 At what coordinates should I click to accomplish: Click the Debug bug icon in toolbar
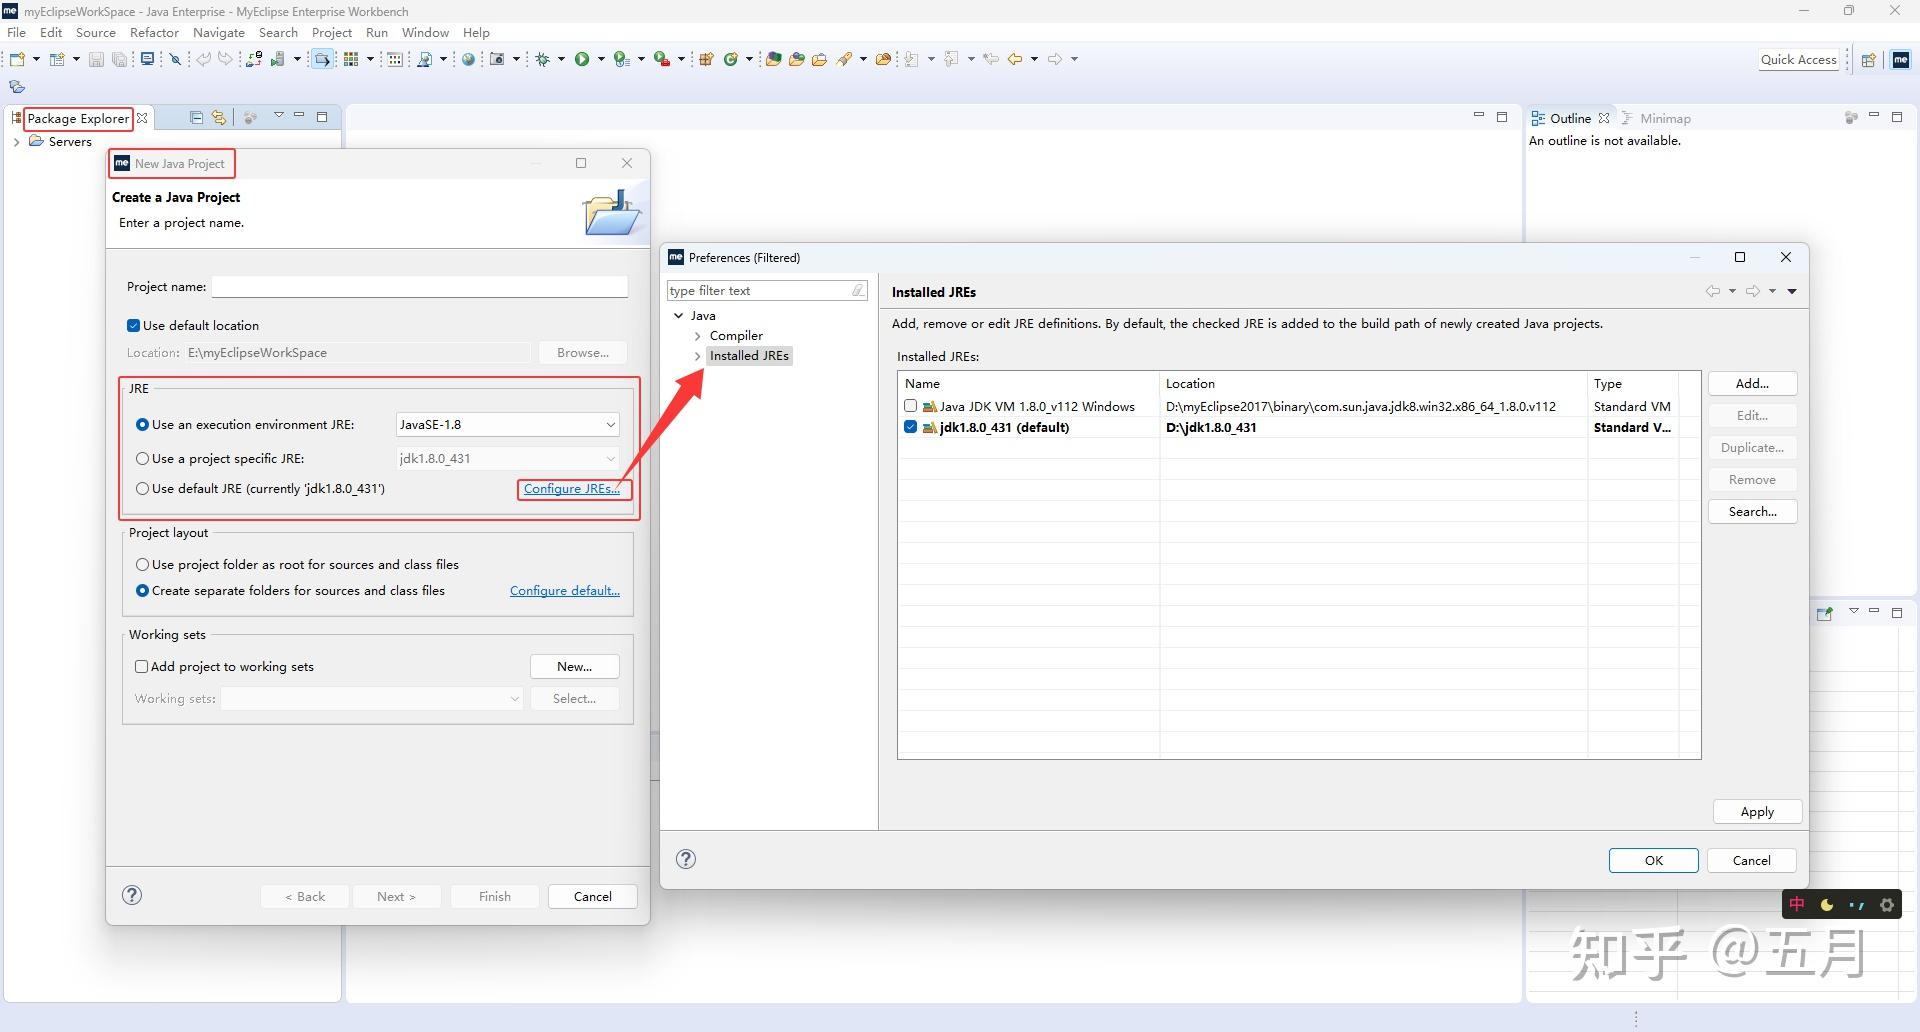pyautogui.click(x=543, y=59)
